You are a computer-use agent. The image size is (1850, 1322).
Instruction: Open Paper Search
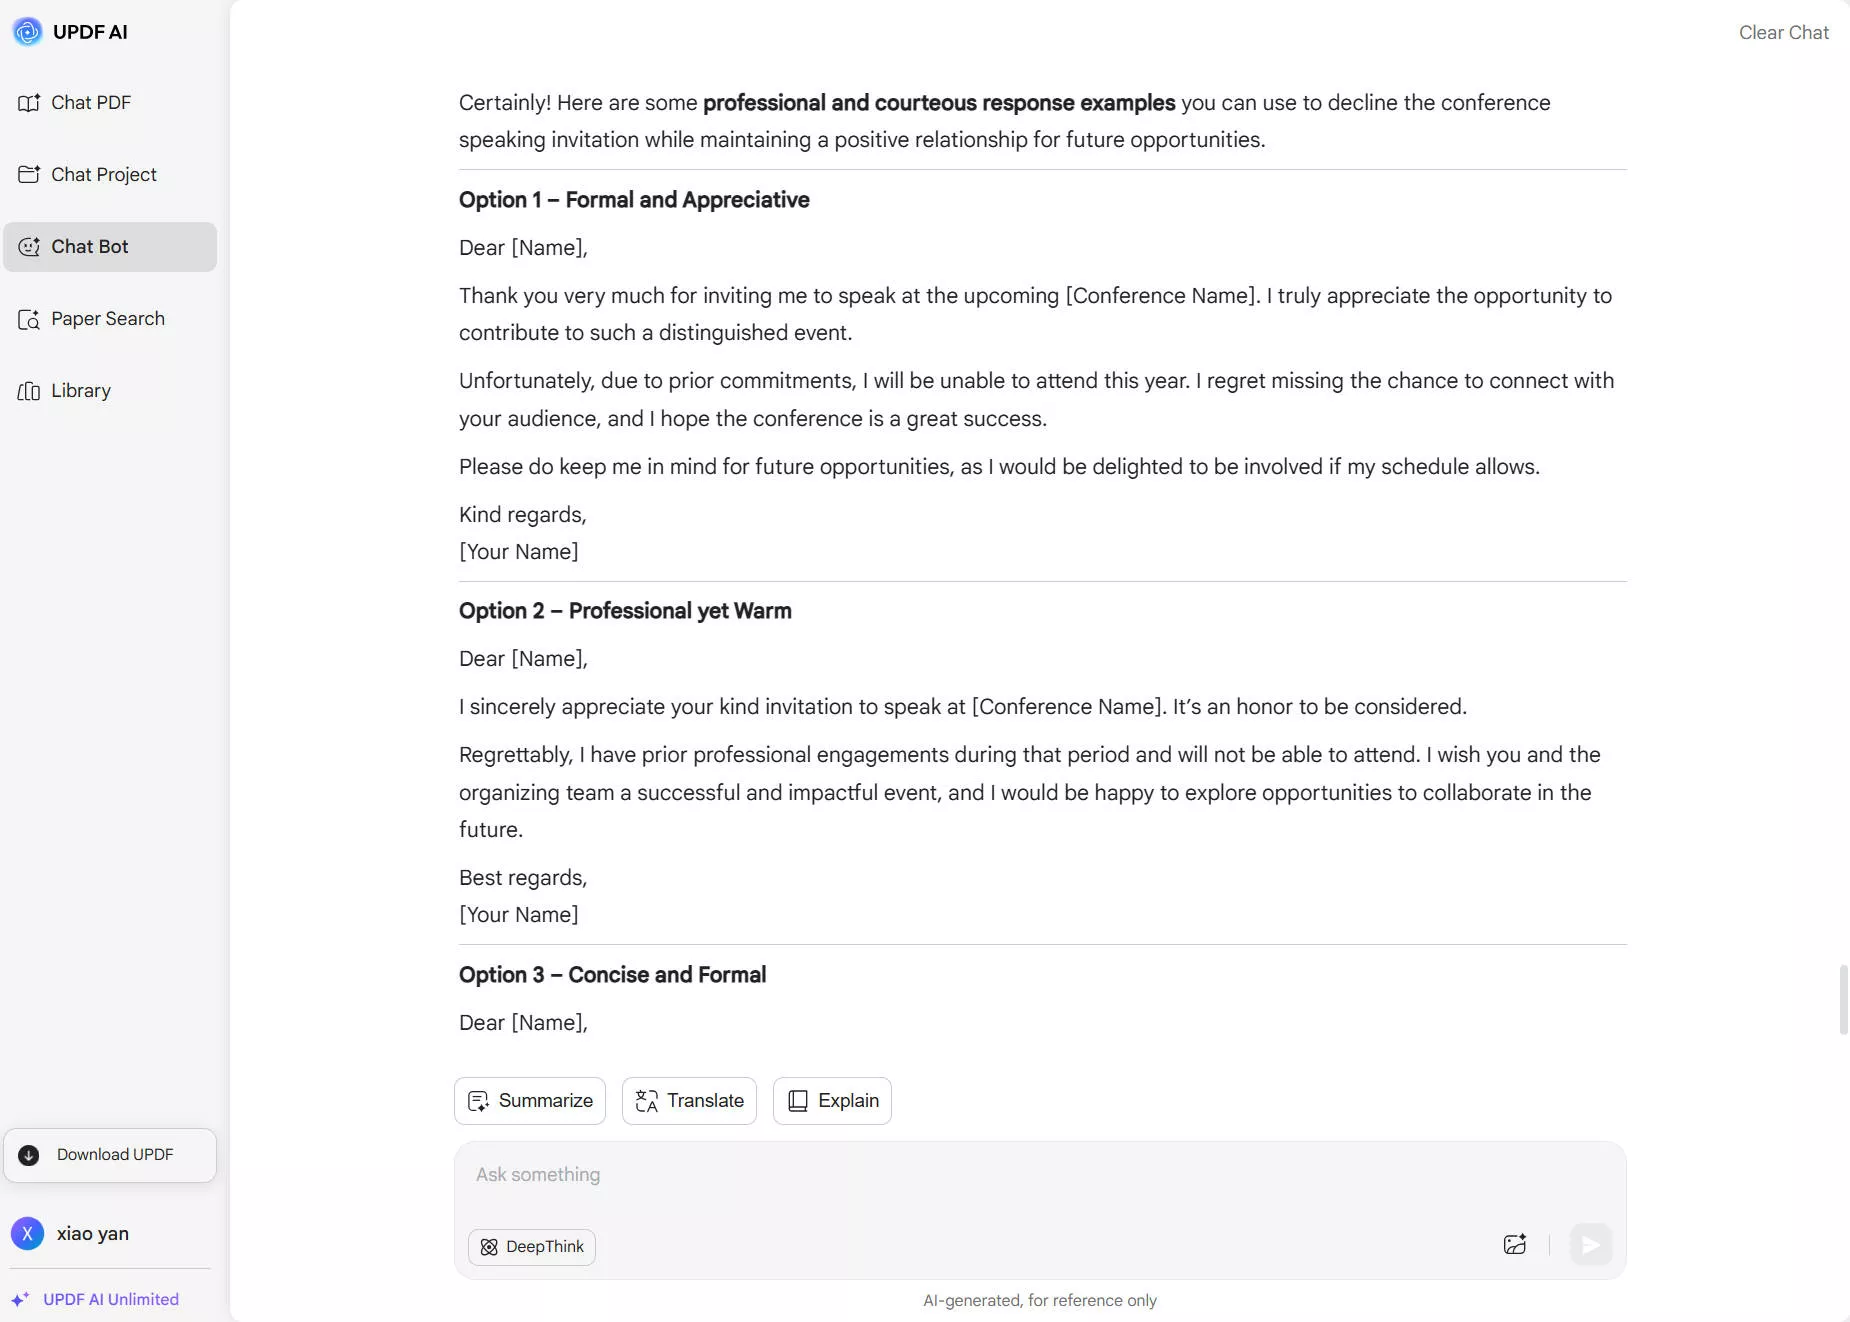point(107,318)
